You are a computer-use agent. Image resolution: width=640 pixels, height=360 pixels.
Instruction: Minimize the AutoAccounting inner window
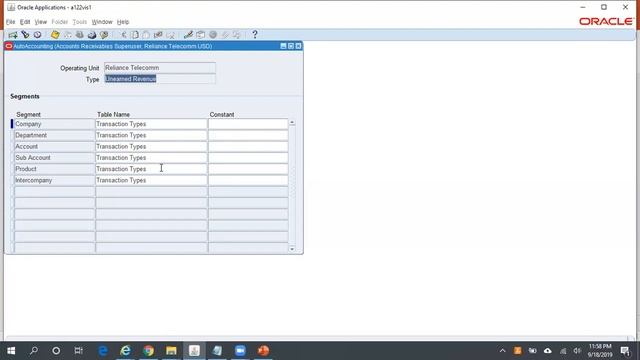[283, 46]
